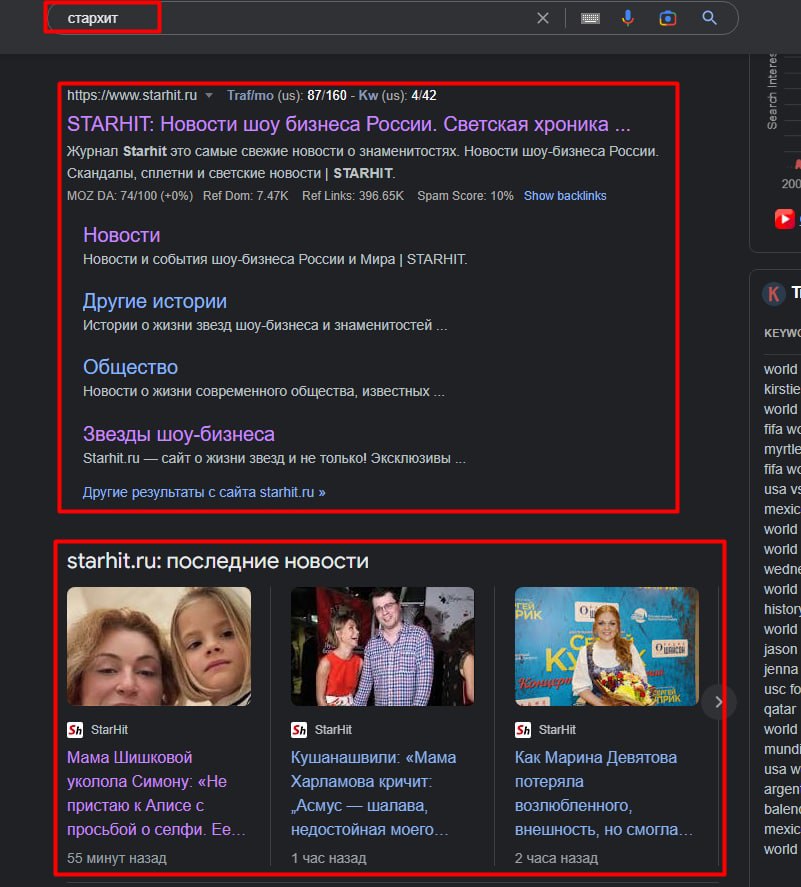Viewport: 801px width, 887px height.
Task: Open article Как Марина Девятова потеряла возлюбленного
Action: tap(604, 793)
